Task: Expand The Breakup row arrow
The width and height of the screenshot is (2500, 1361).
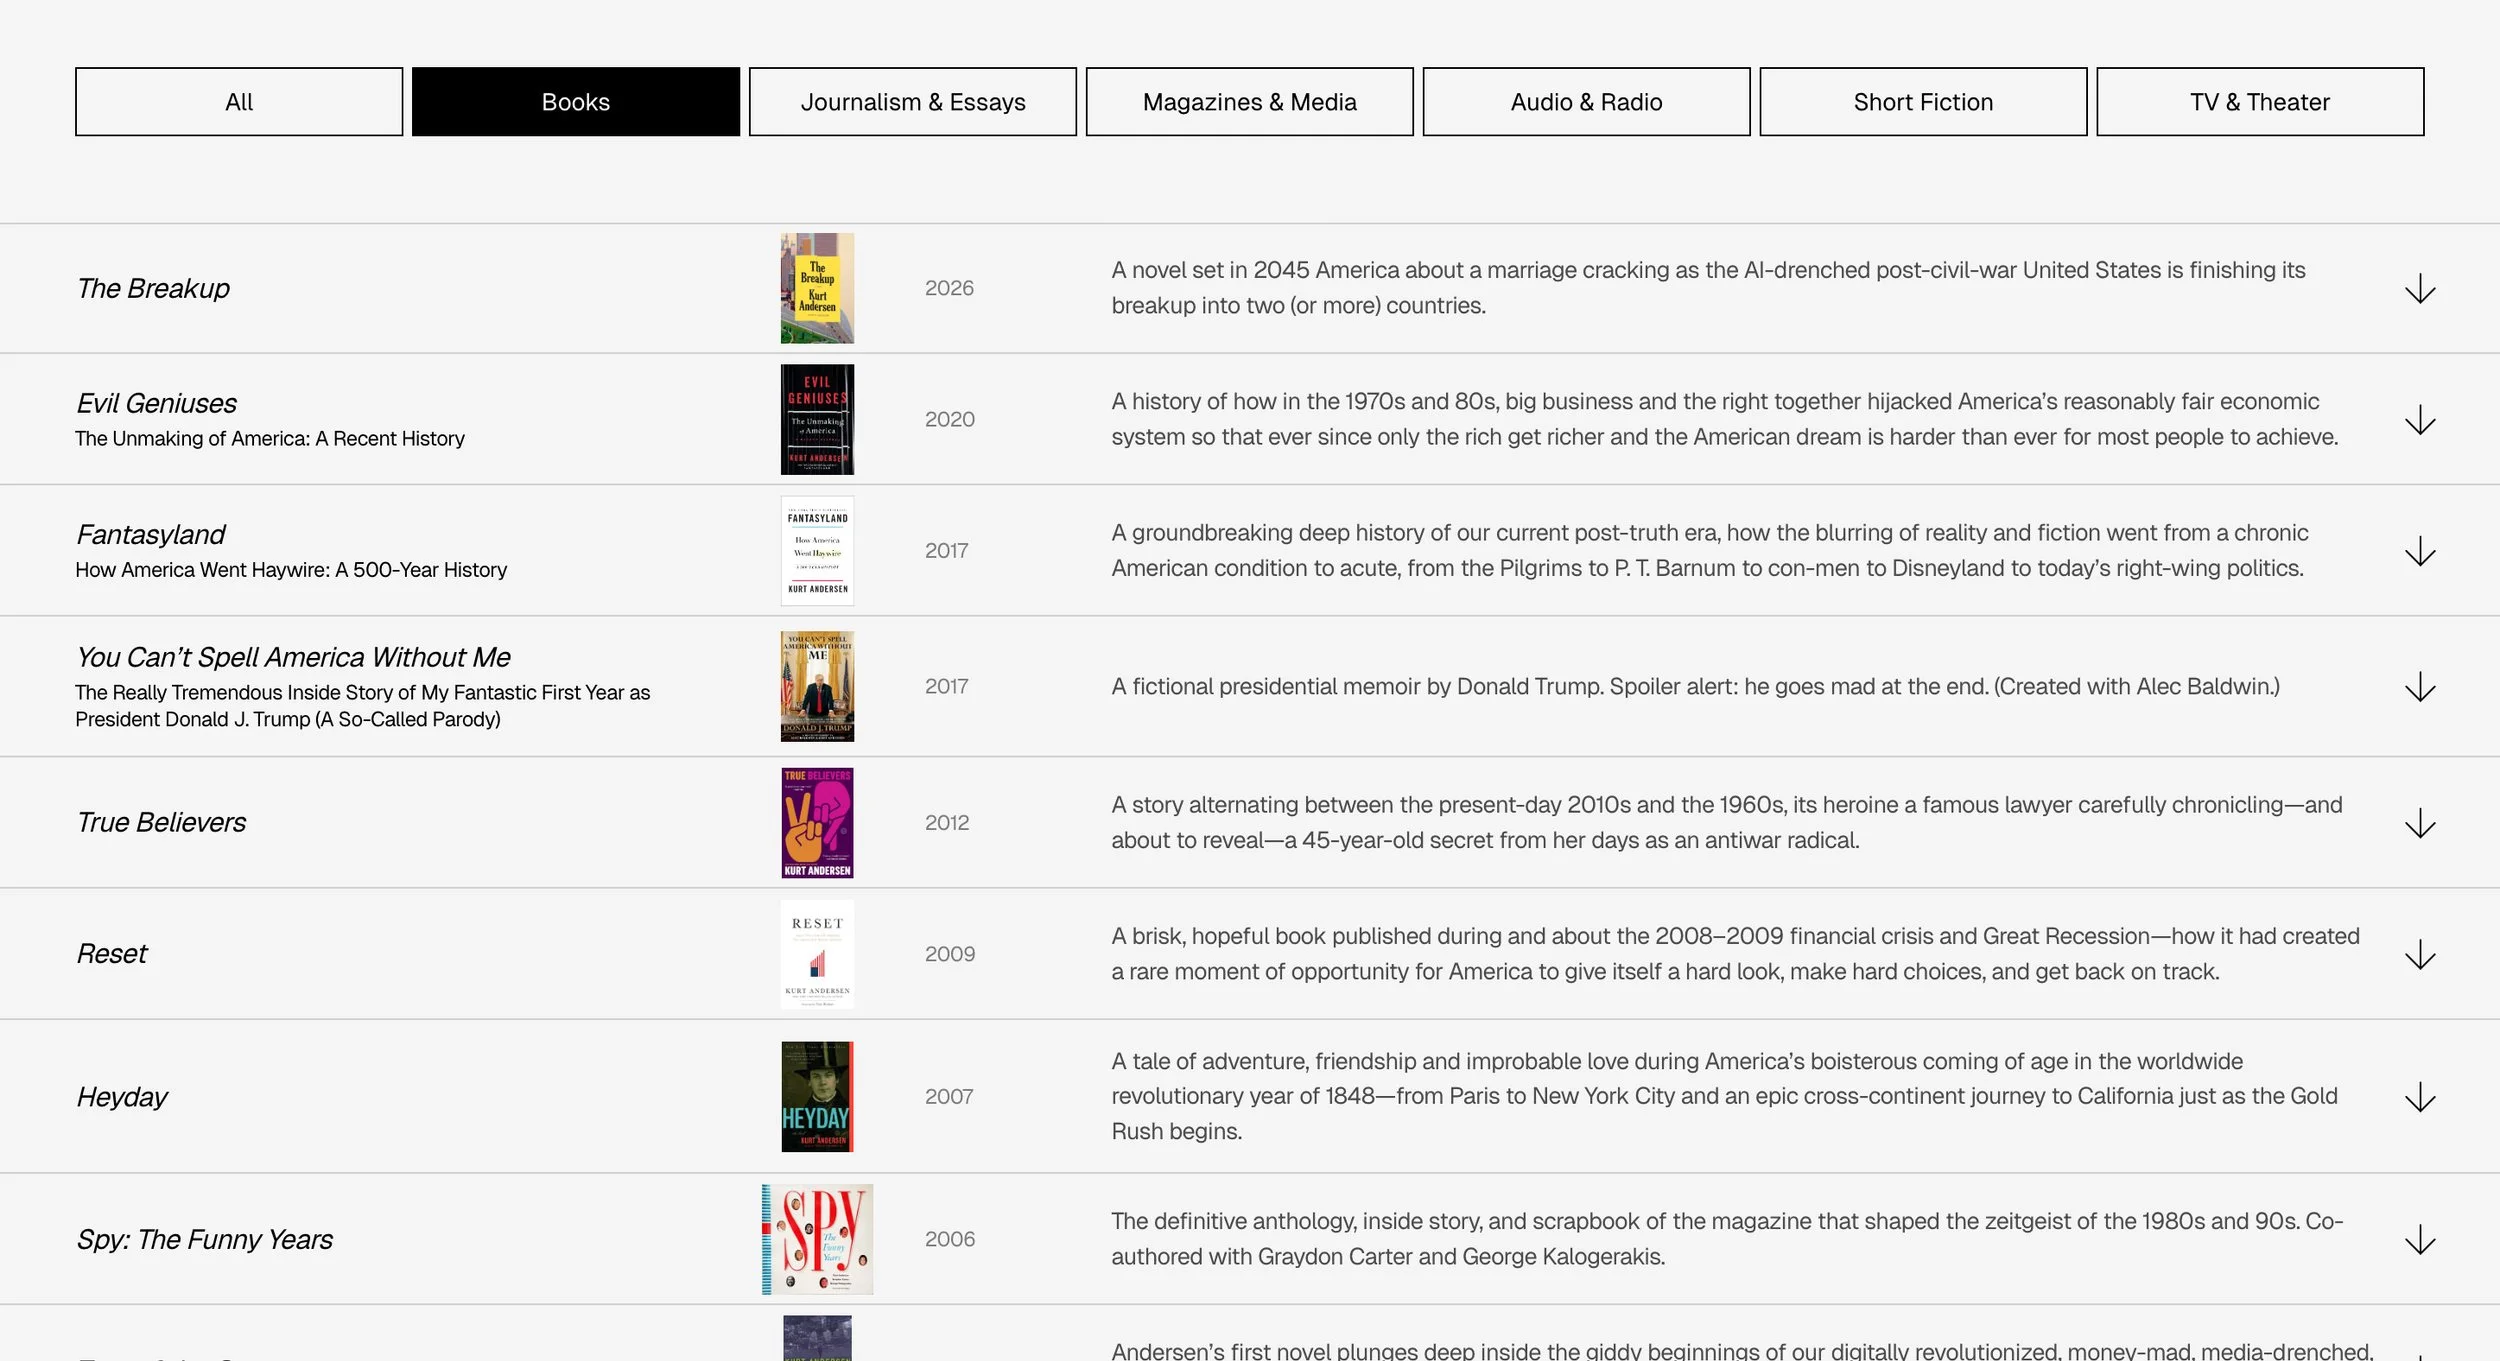Action: click(x=2420, y=289)
